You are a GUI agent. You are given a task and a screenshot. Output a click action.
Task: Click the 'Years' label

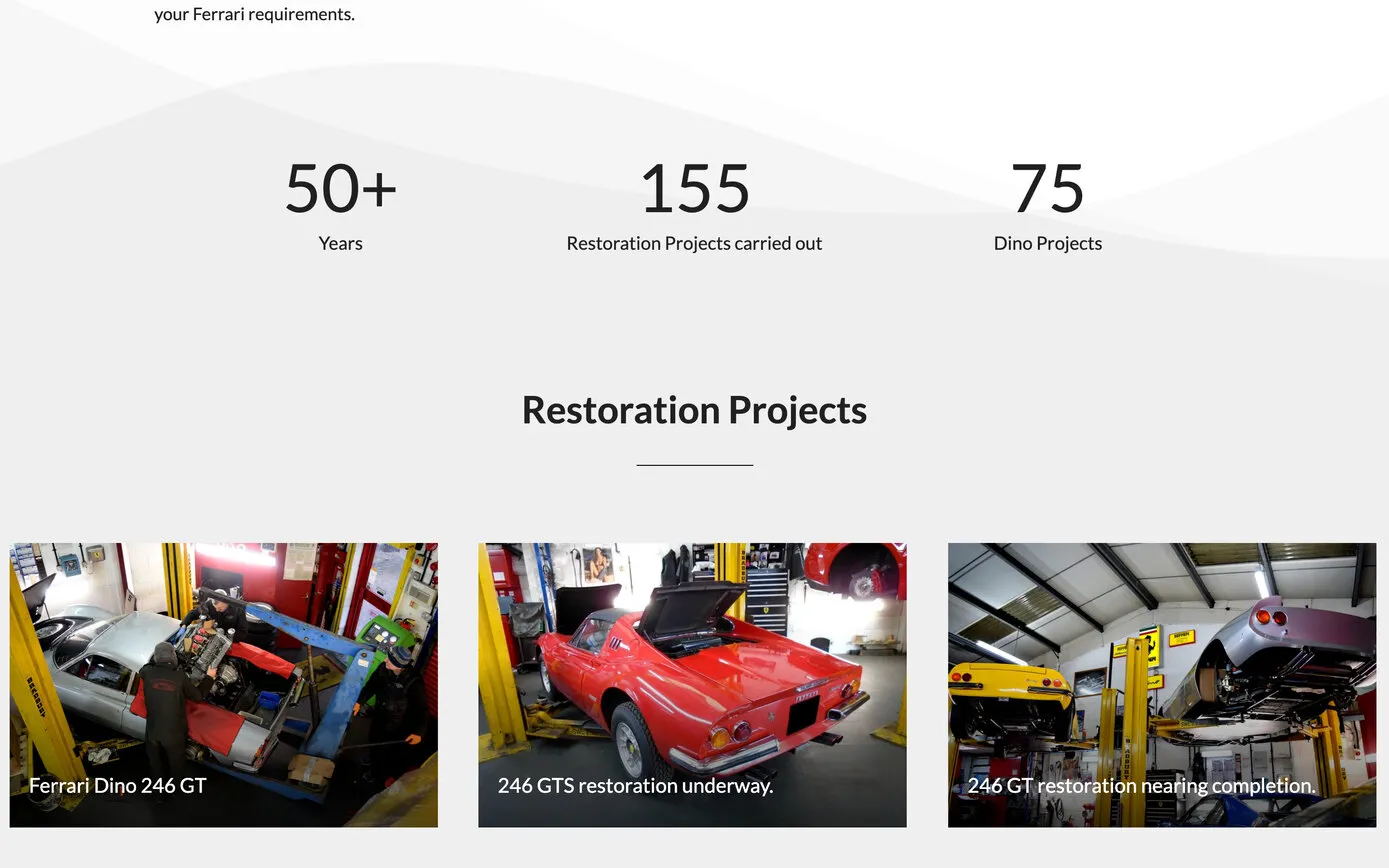coord(340,243)
